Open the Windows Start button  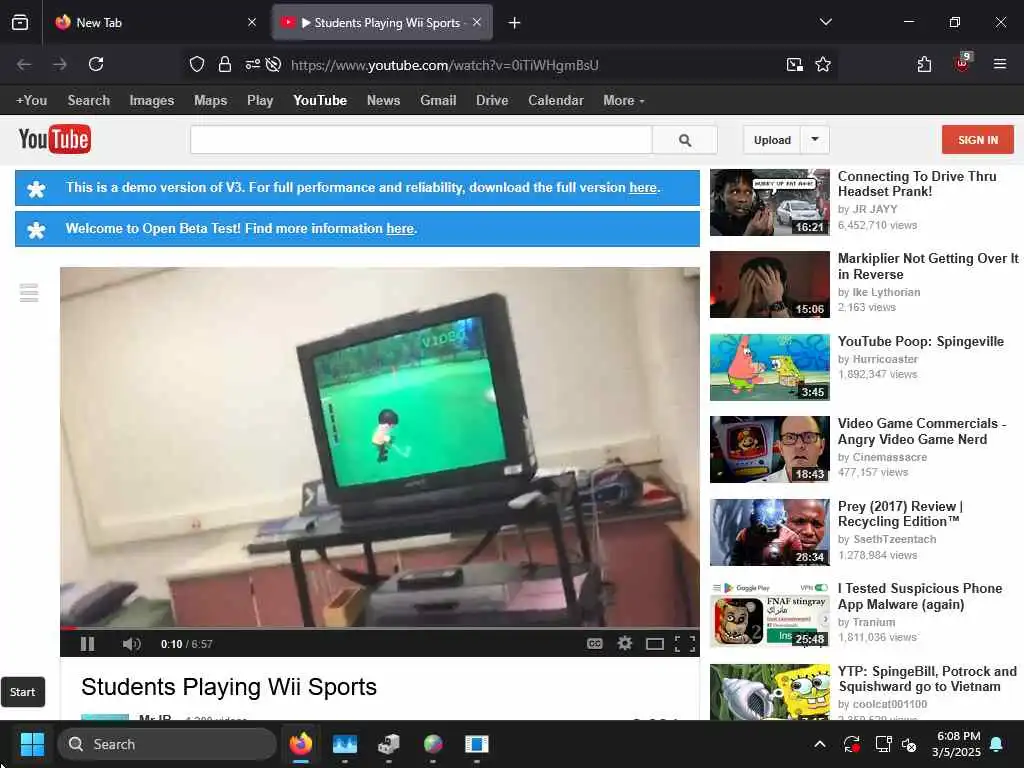(32, 744)
